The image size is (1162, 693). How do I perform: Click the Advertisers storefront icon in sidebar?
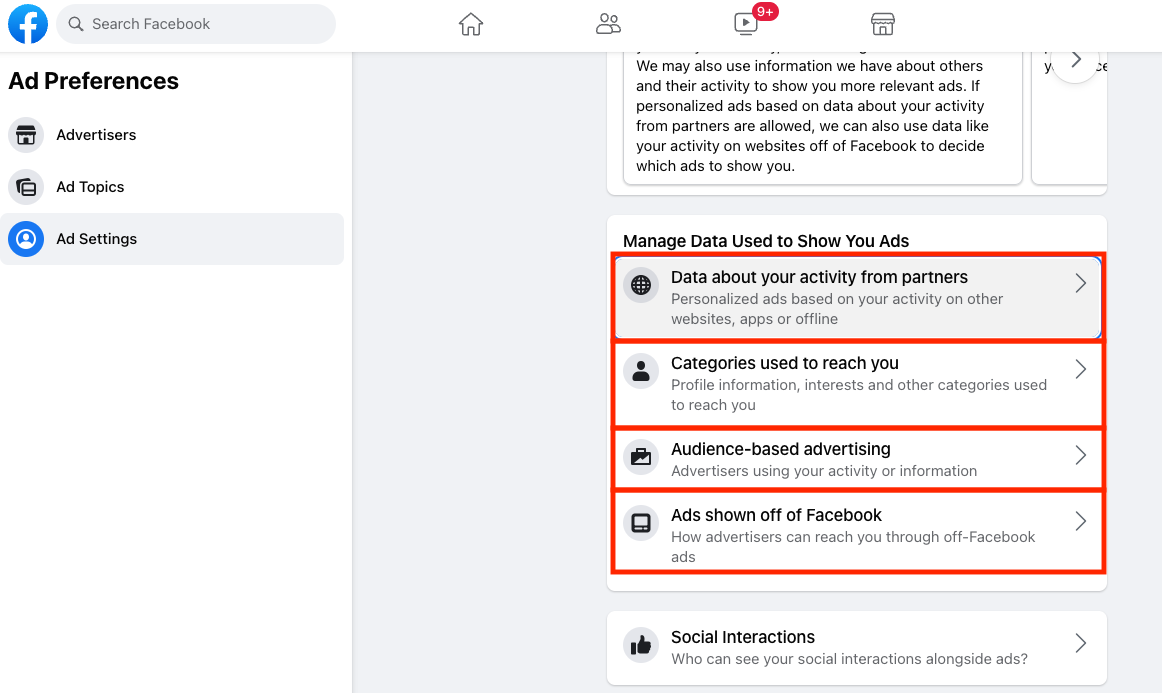(26, 135)
